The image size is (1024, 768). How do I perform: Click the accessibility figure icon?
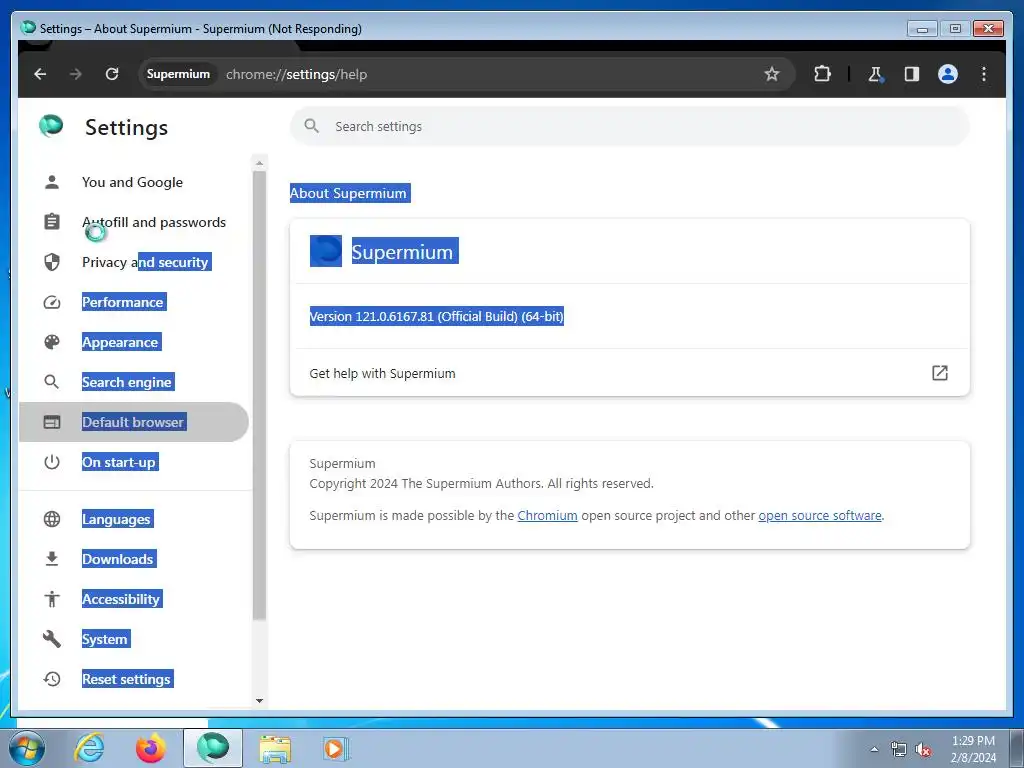pos(52,599)
